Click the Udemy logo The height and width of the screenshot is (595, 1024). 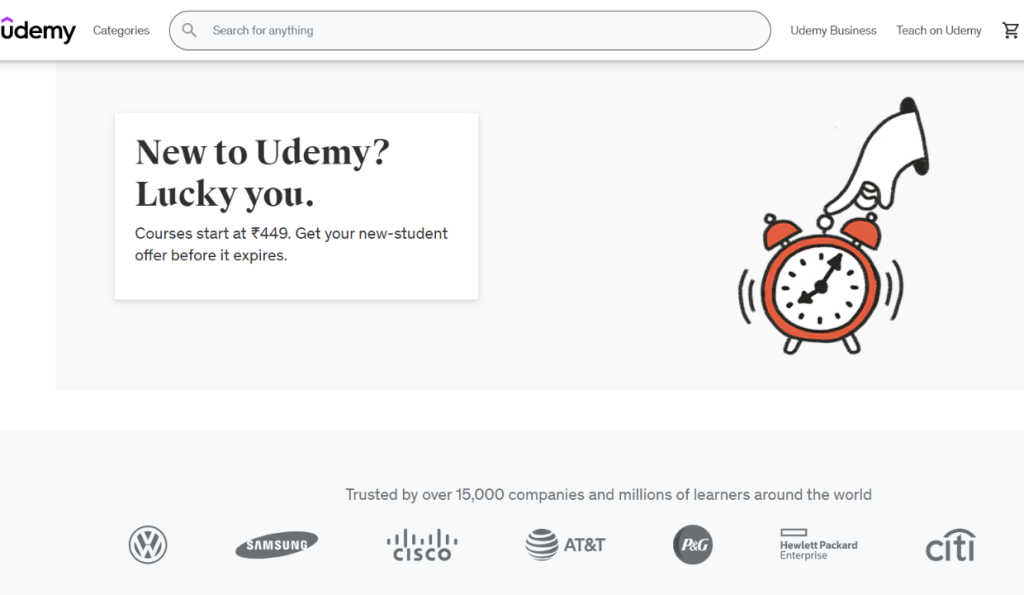point(39,31)
